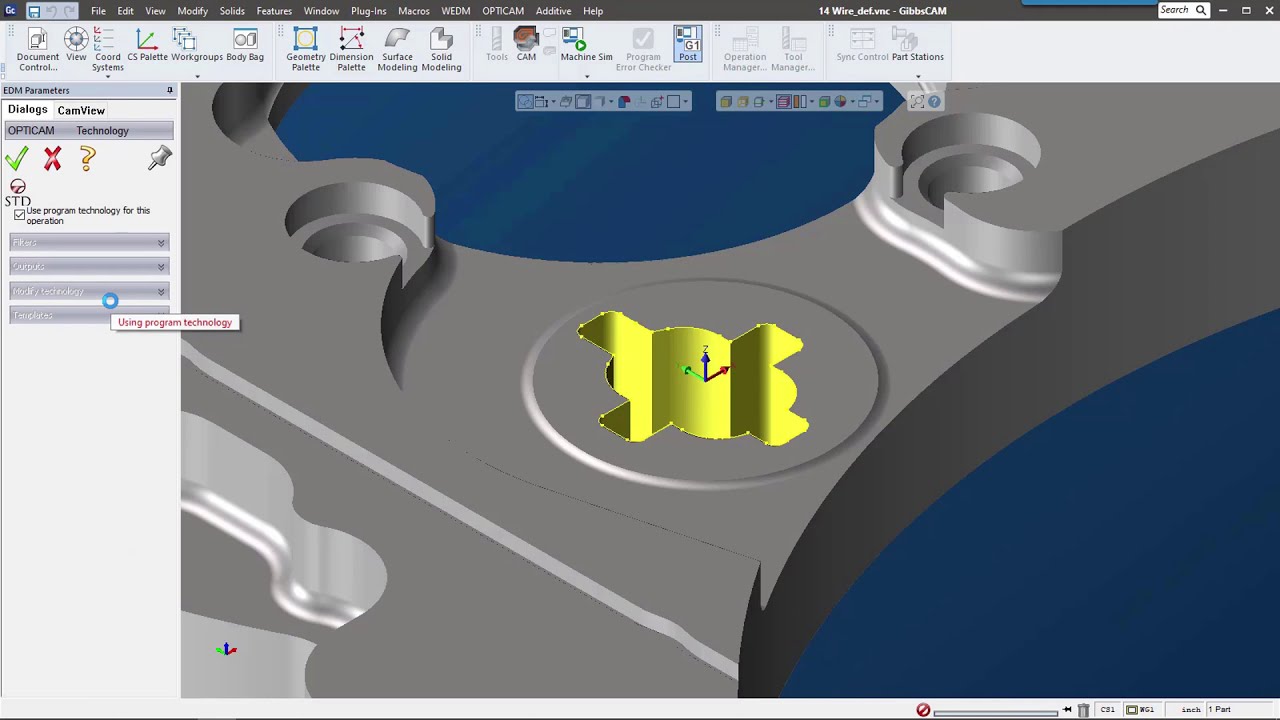Select the OPTICAM tab
Viewport: 1280px width, 720px height.
(x=31, y=131)
